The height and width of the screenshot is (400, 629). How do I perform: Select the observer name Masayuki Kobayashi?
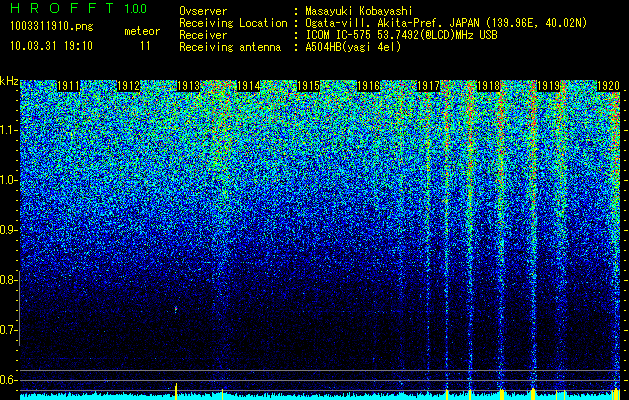pyautogui.click(x=358, y=11)
